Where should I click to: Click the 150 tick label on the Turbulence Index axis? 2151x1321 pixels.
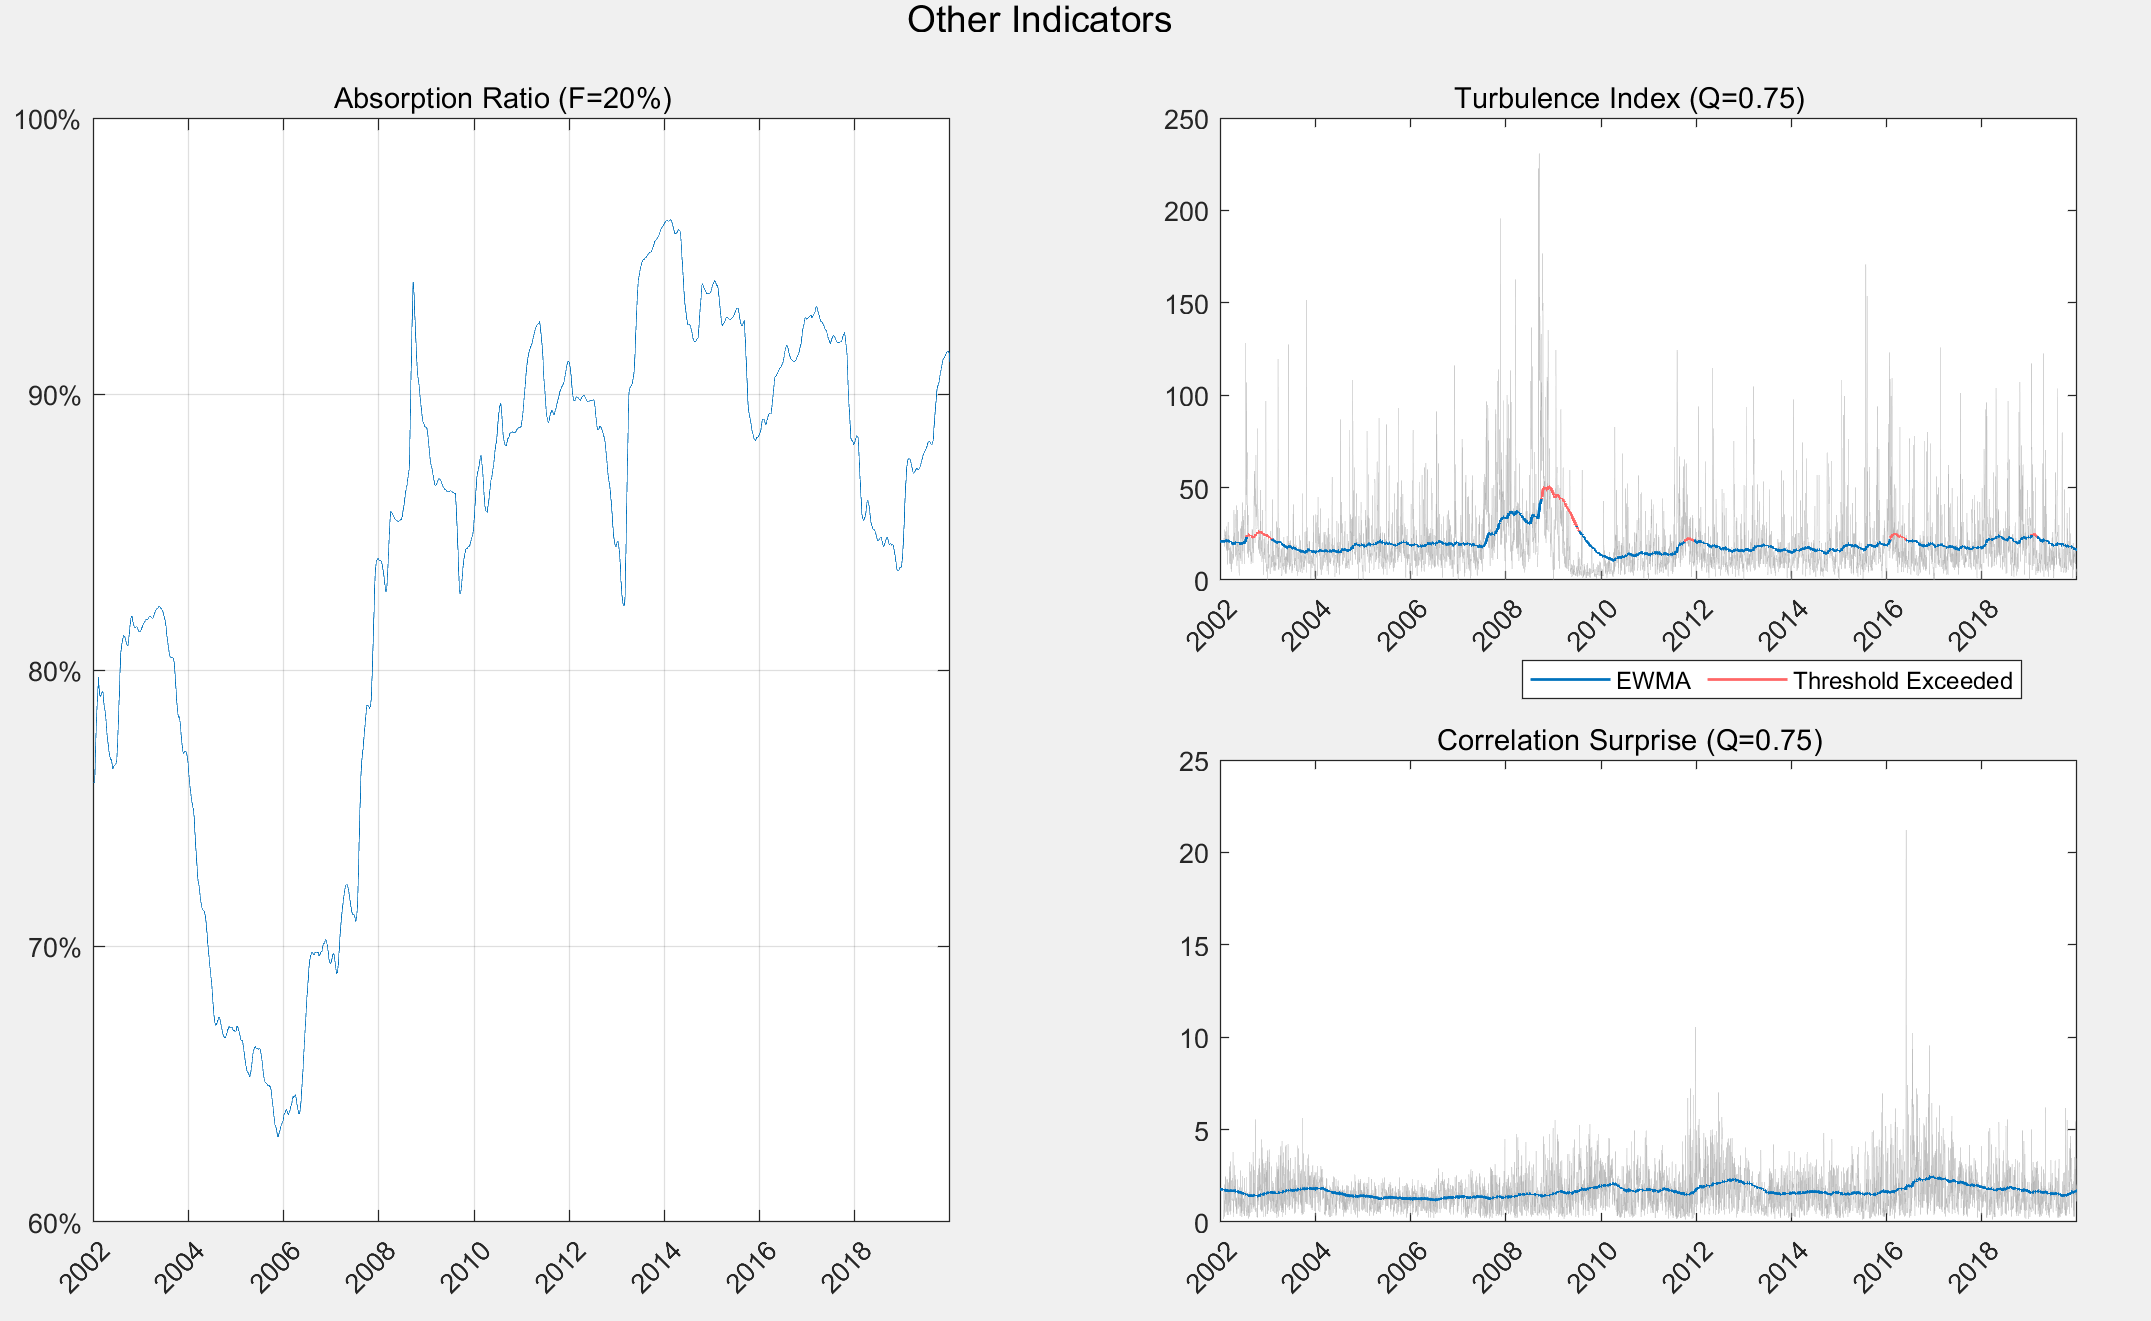[1186, 304]
